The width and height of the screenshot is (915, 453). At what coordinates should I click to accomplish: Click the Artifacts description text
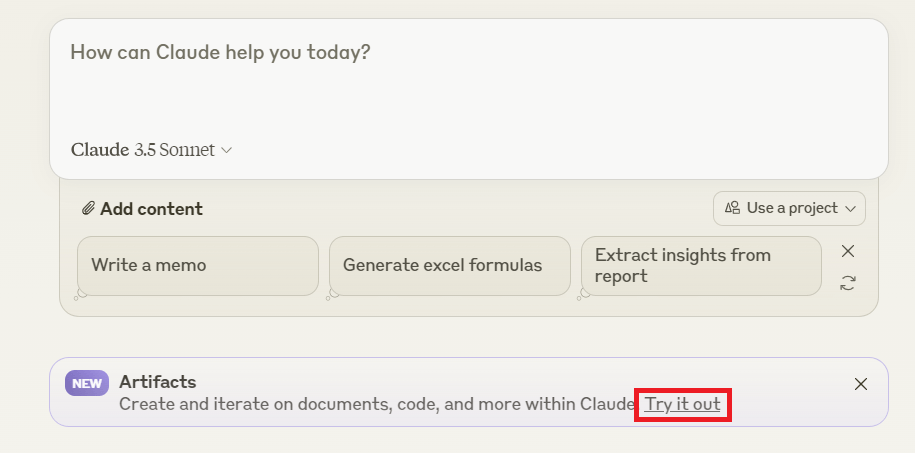click(x=376, y=404)
